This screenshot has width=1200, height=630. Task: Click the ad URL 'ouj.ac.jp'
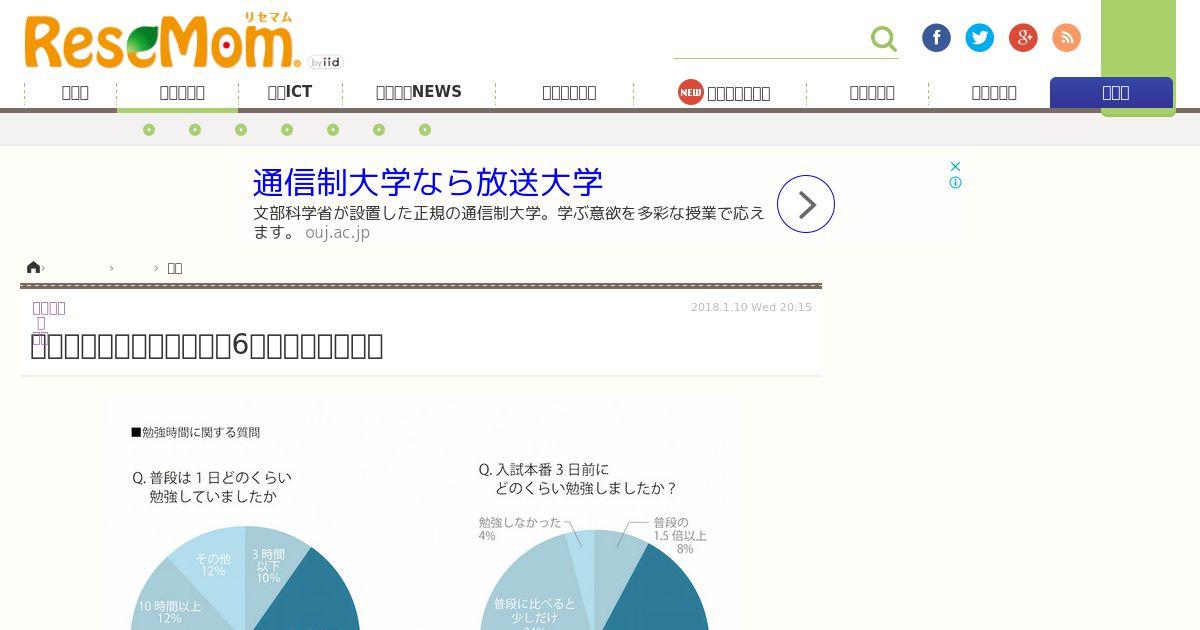tap(337, 232)
